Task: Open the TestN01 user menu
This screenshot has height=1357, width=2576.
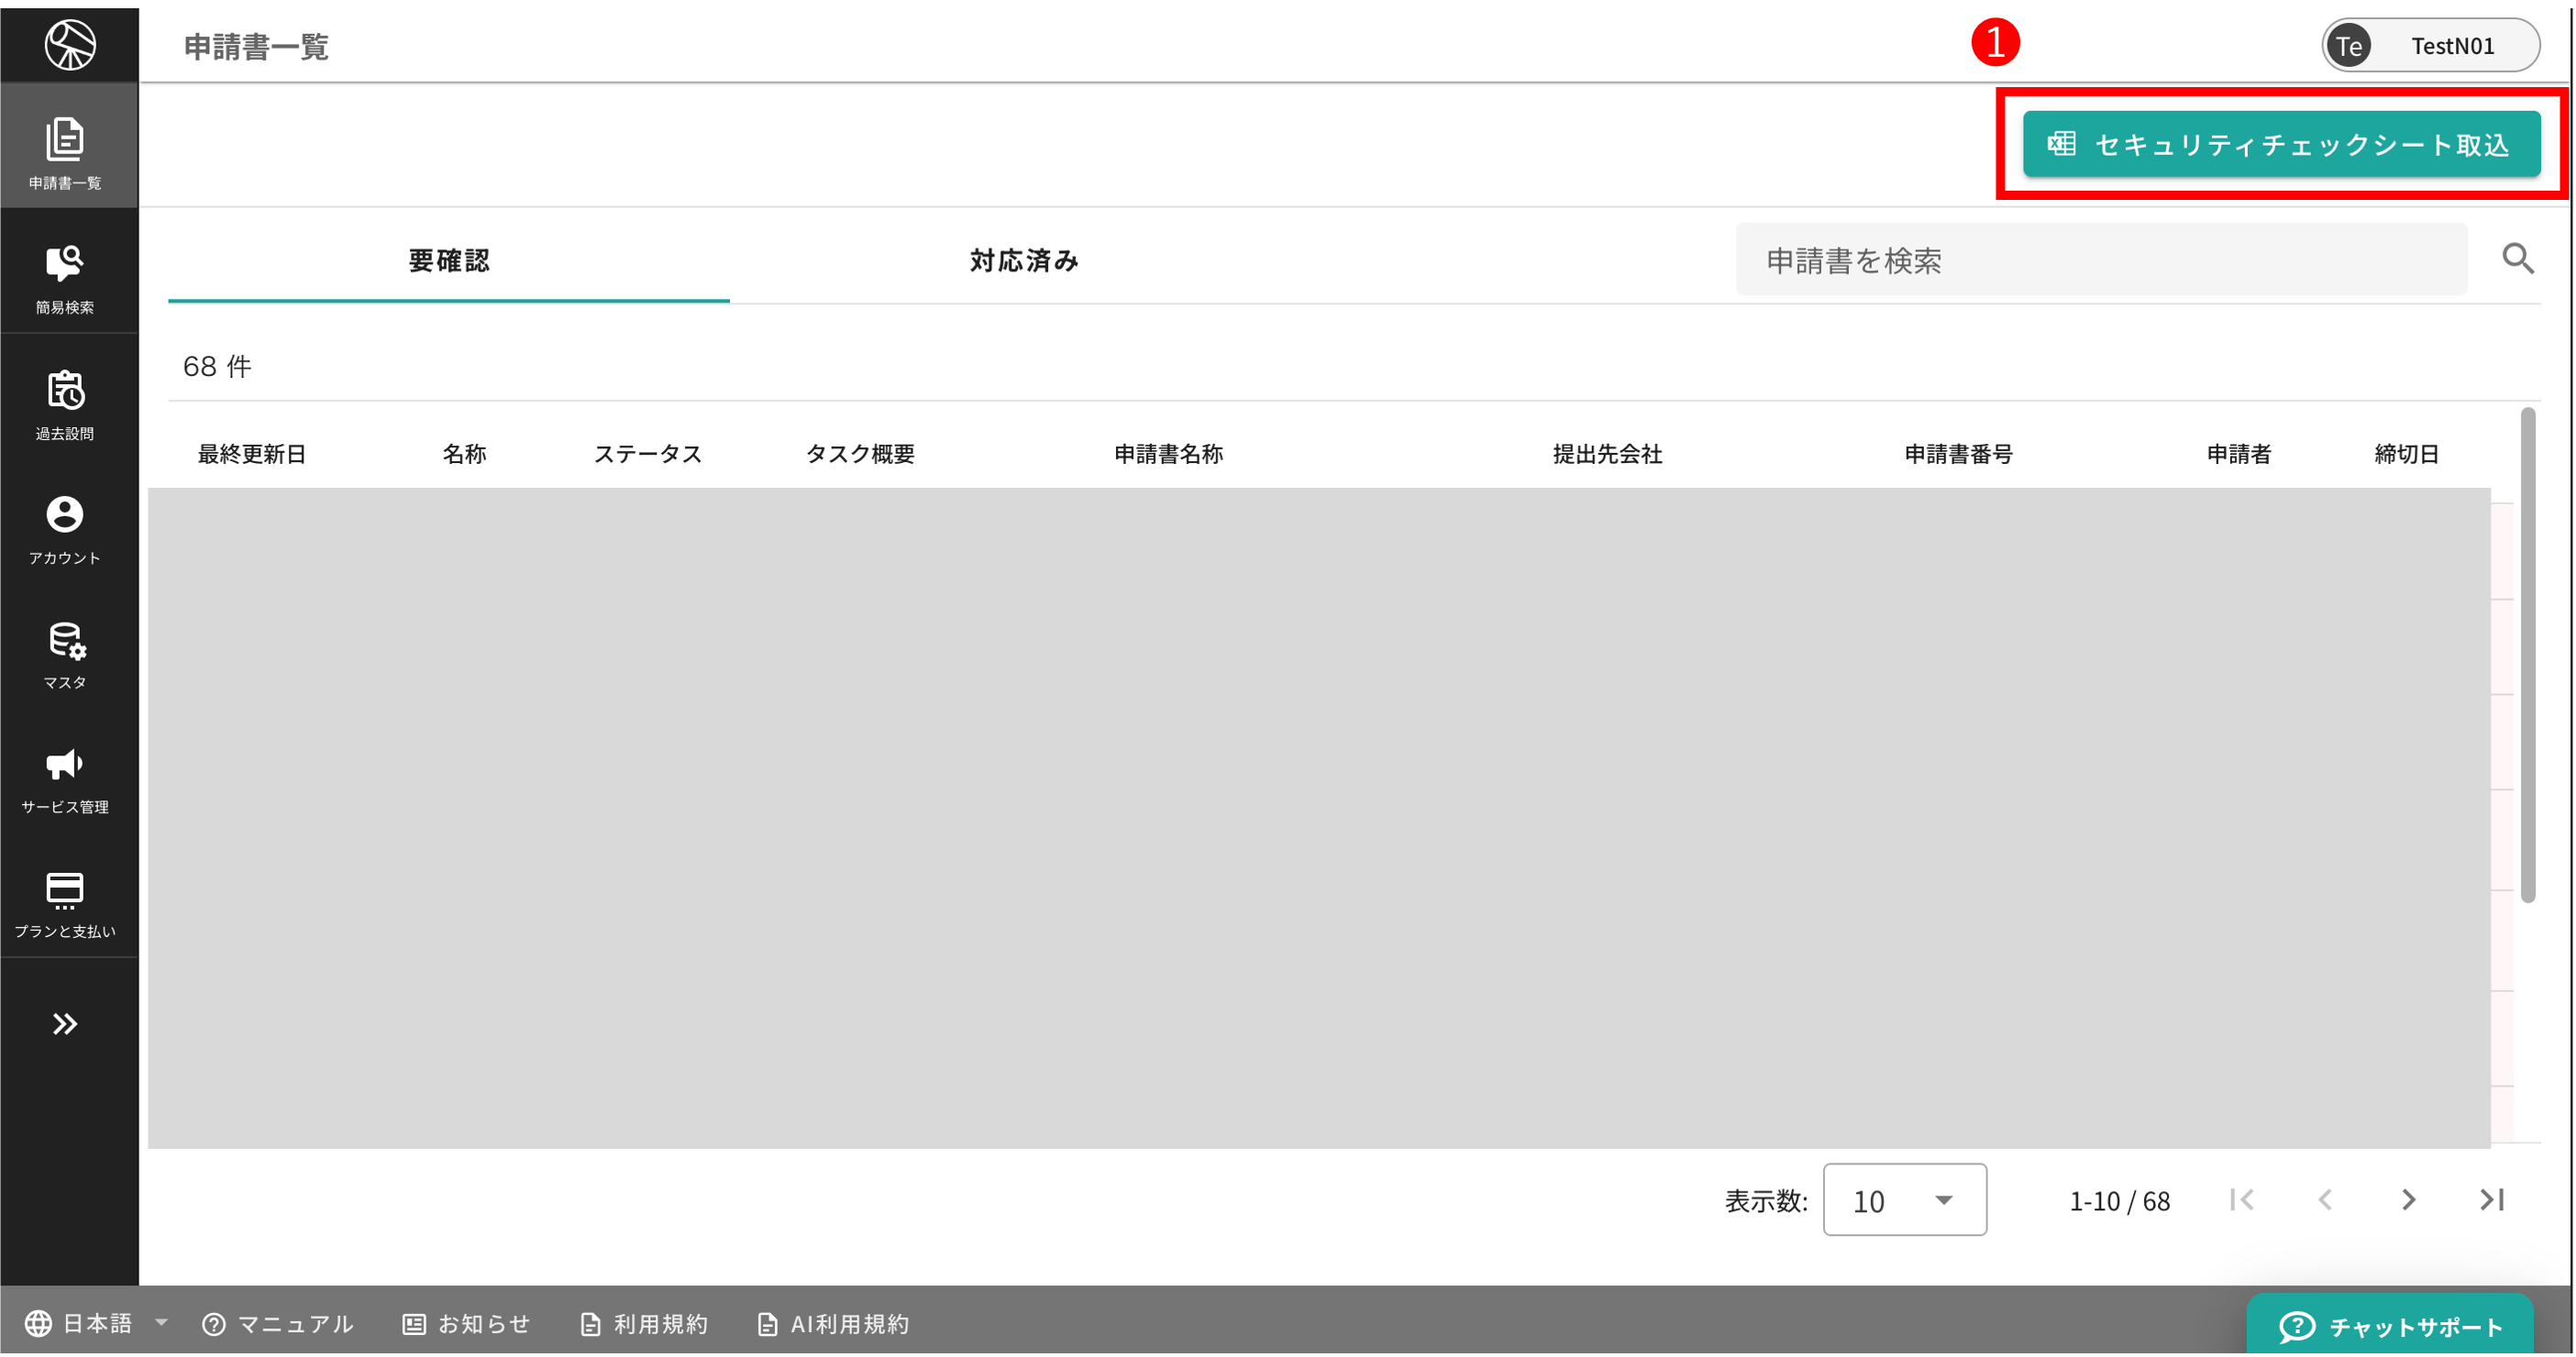Action: pos(2430,46)
